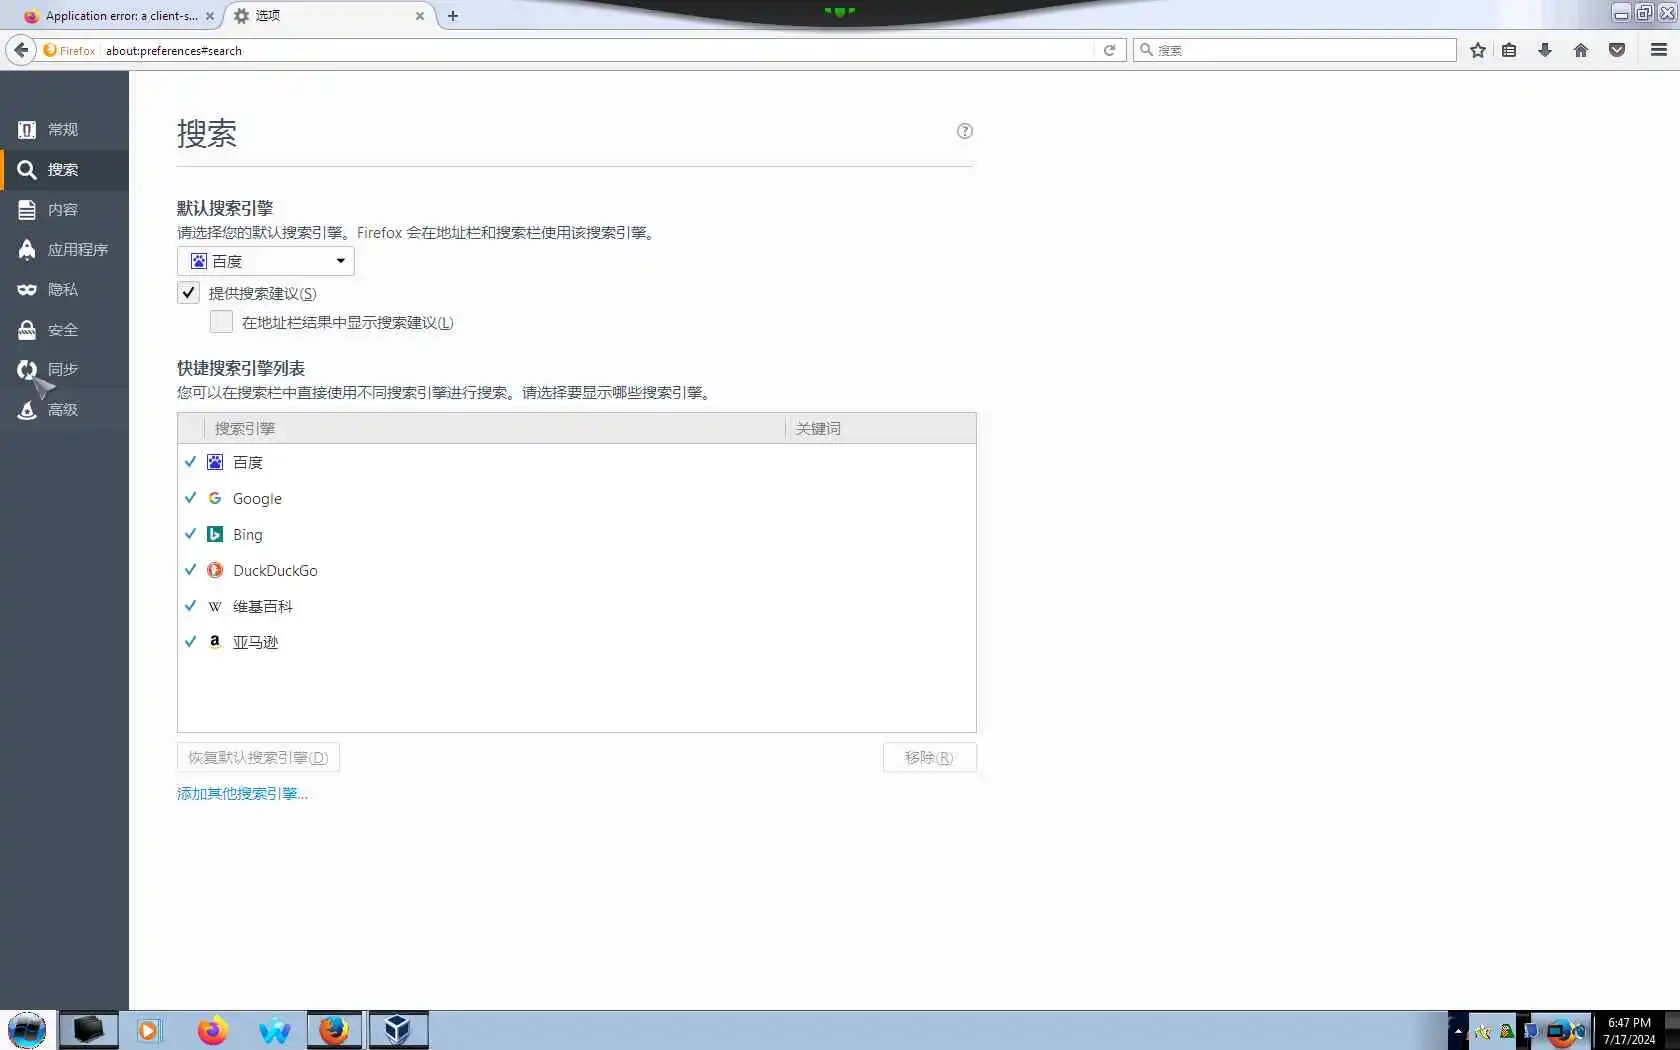Select the 亚马逊 row name in engine list

(x=255, y=642)
